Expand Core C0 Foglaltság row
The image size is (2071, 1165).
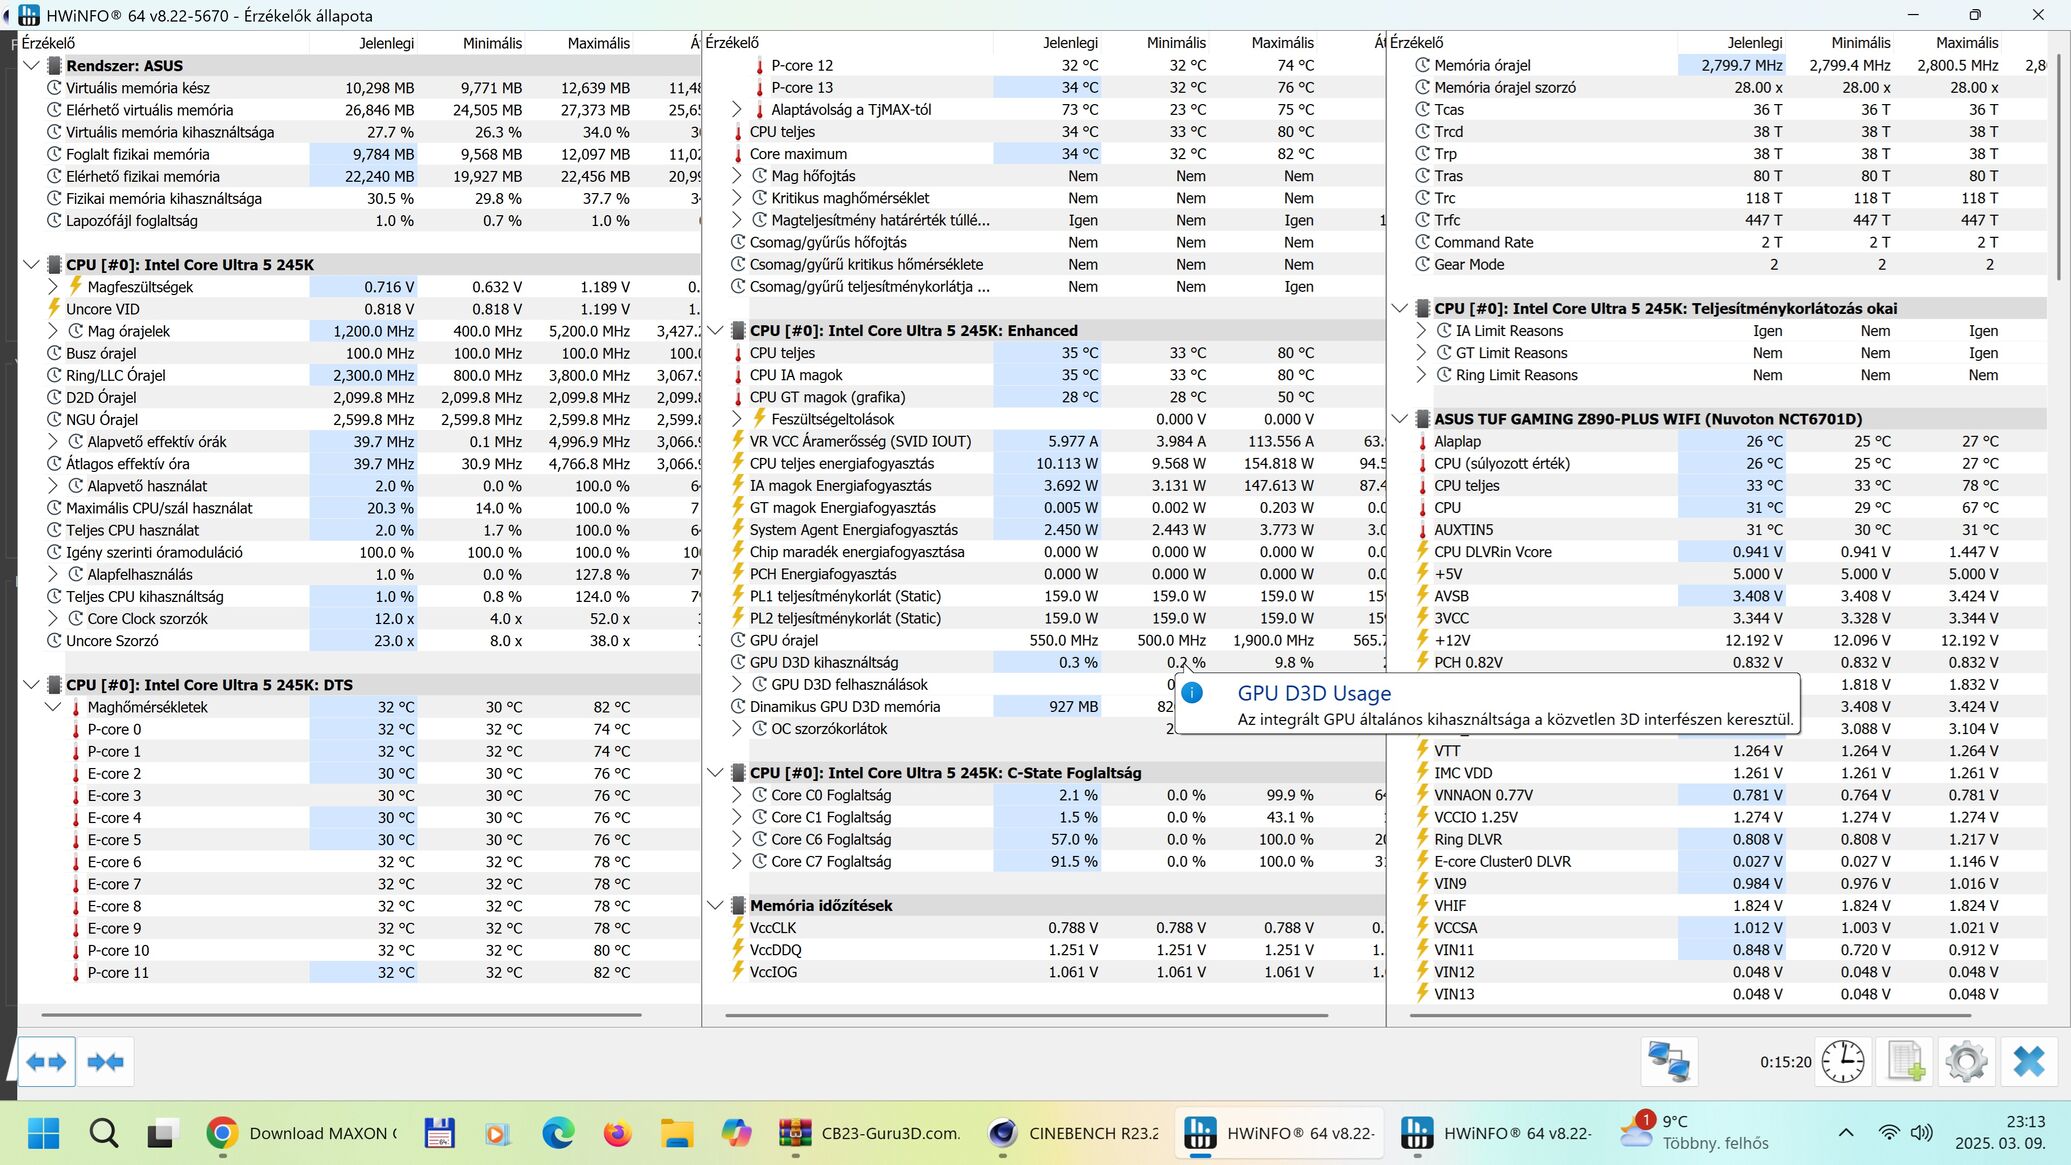coord(737,795)
